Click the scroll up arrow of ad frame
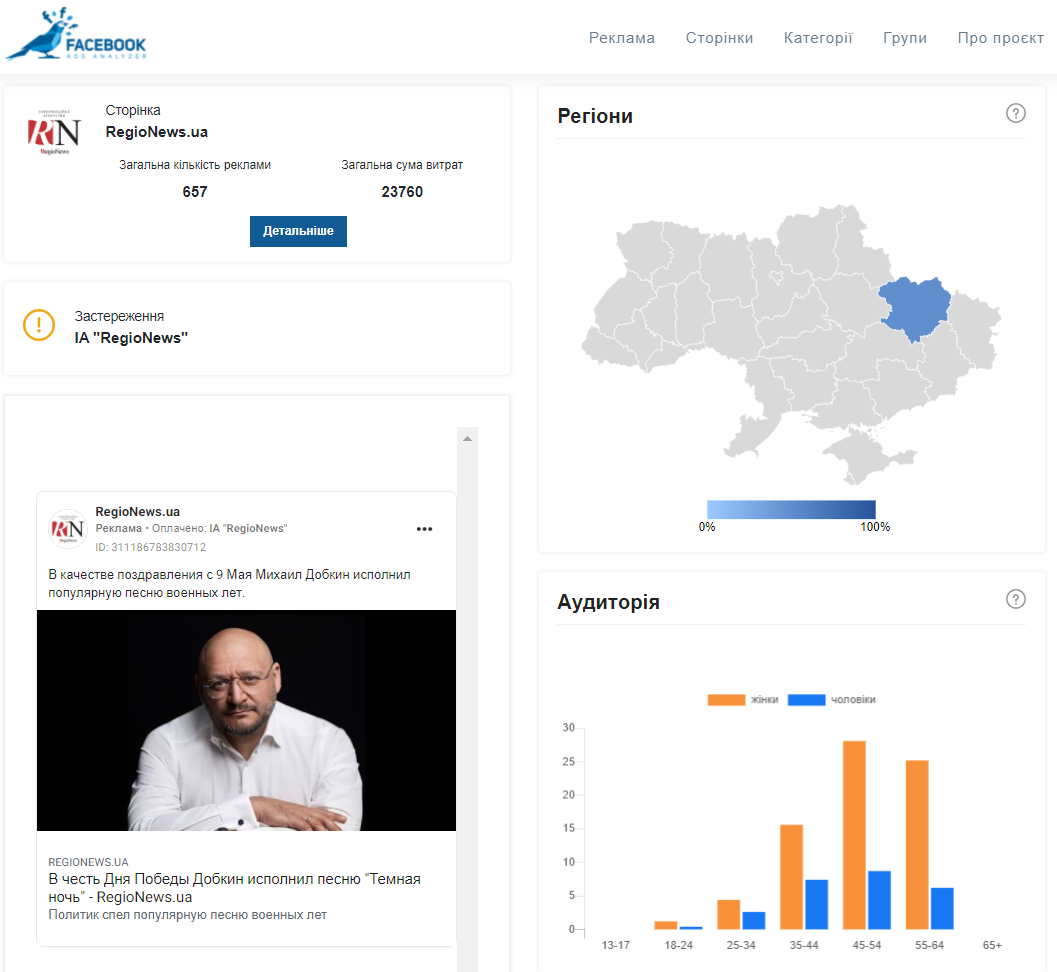Screen dimensions: 1057x972 (x=467, y=438)
